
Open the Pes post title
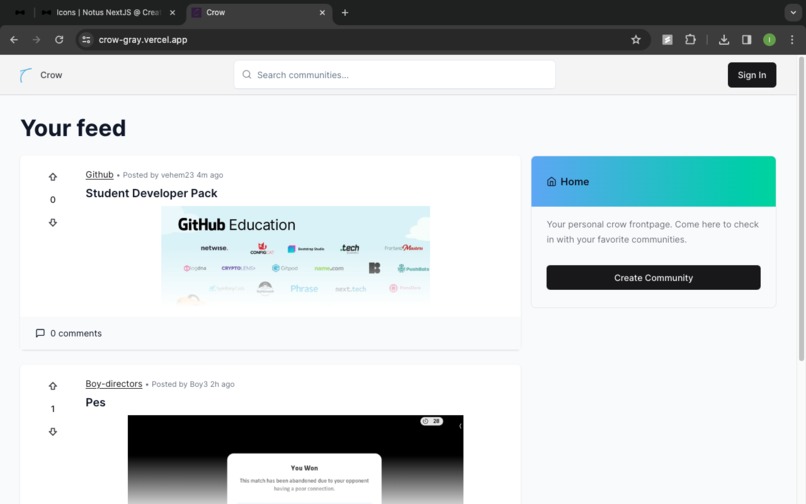pyautogui.click(x=95, y=403)
